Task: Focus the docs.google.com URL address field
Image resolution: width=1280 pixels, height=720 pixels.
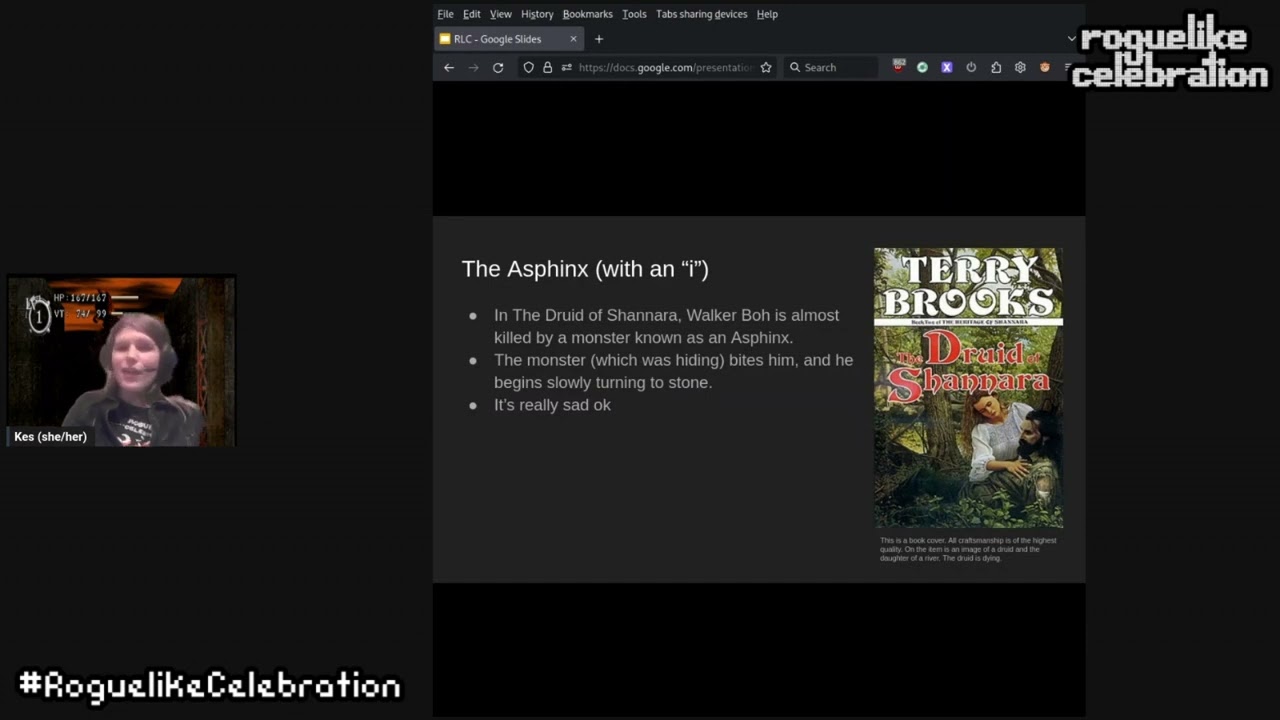Action: click(665, 67)
